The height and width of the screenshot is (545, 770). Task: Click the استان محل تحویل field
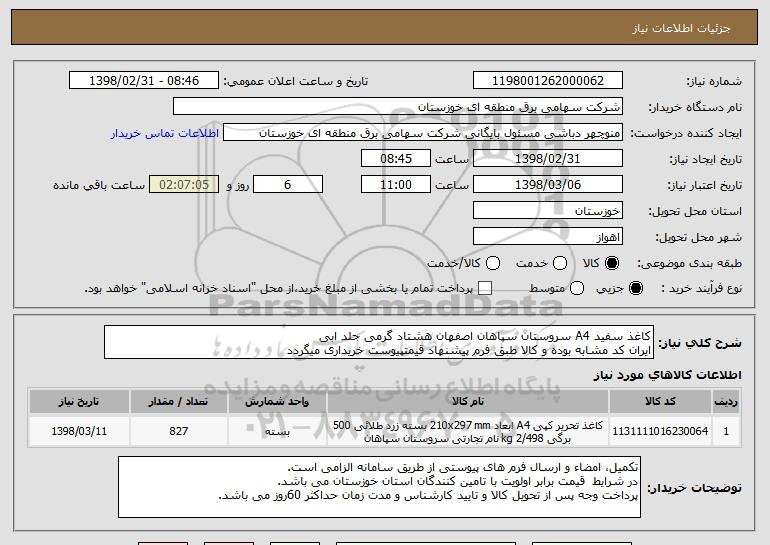tap(548, 211)
